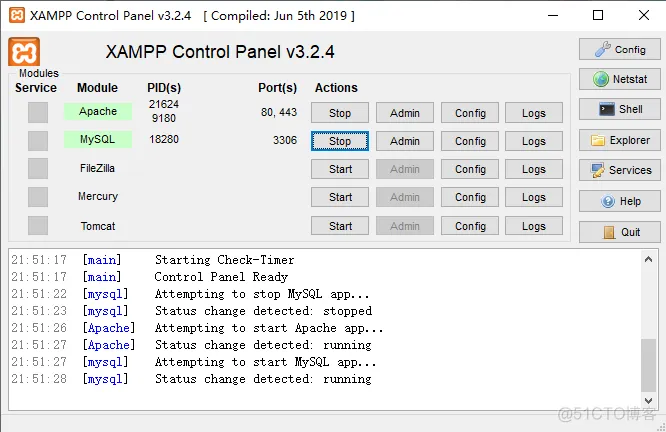
Task: Open Tomcat Logs menu
Action: point(534,226)
